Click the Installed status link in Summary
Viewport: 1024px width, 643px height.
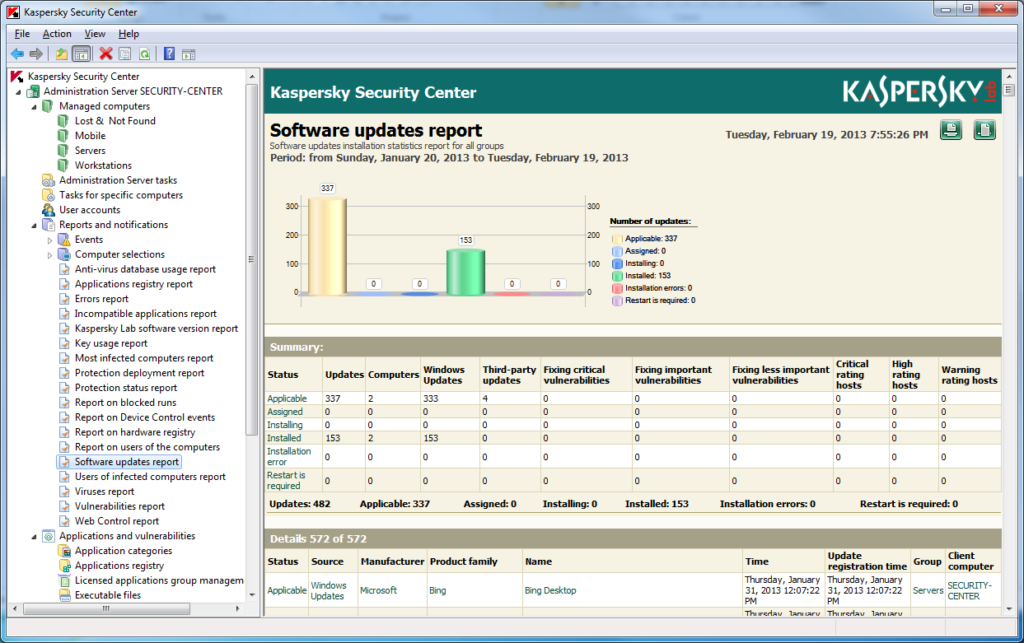pos(284,438)
